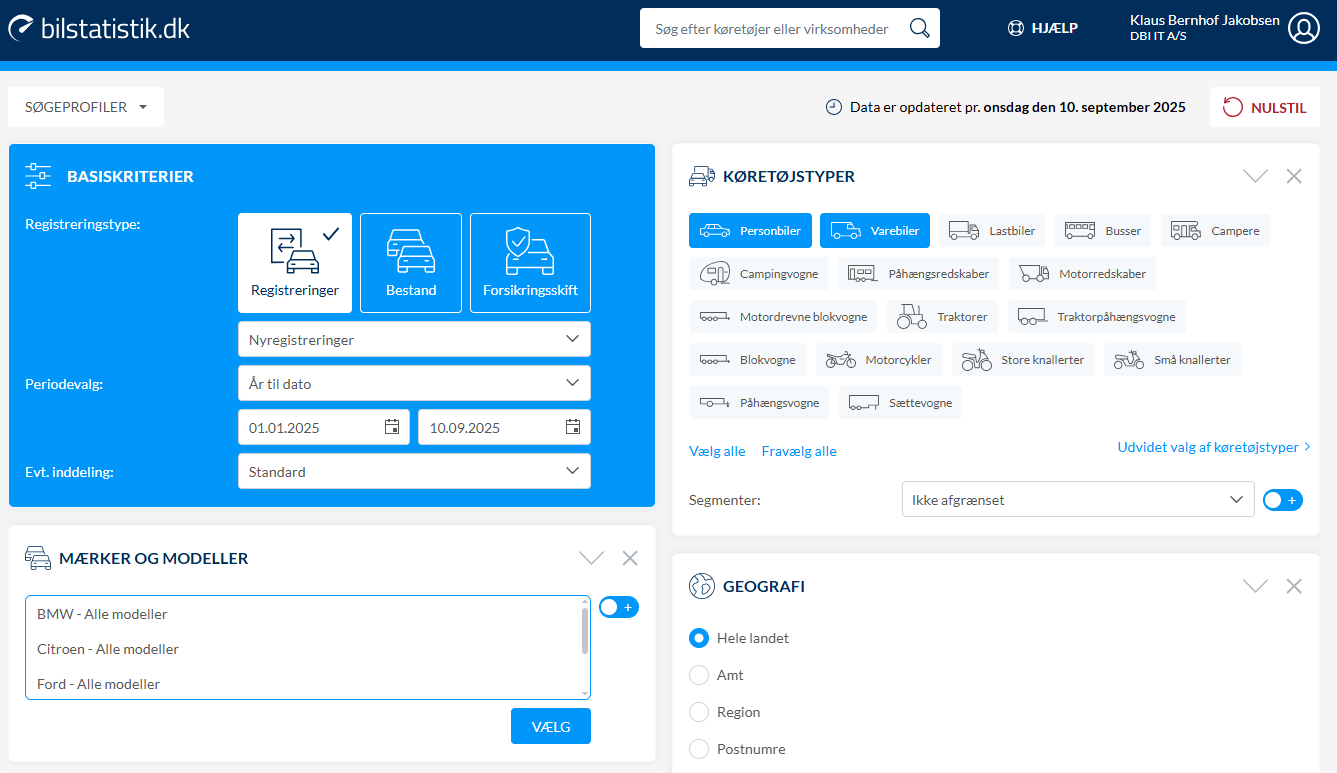
Task: Open the Hjælp menu item
Action: [1043, 28]
